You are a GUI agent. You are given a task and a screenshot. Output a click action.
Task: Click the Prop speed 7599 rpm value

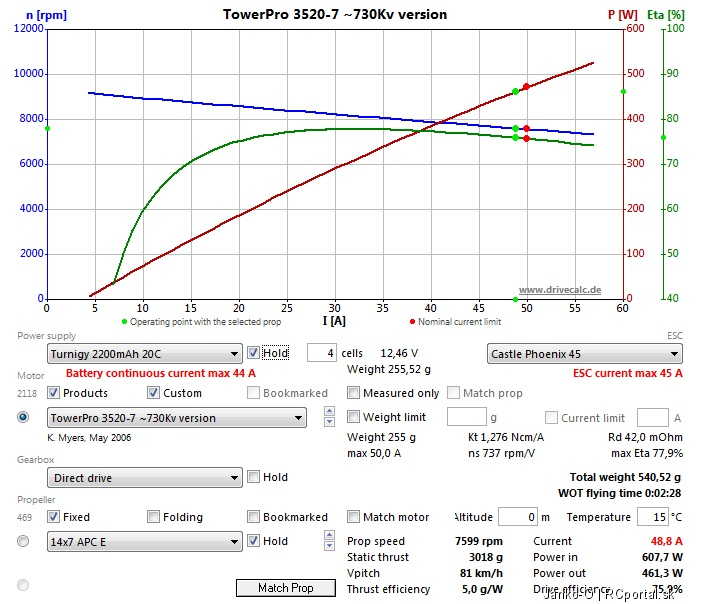point(479,541)
